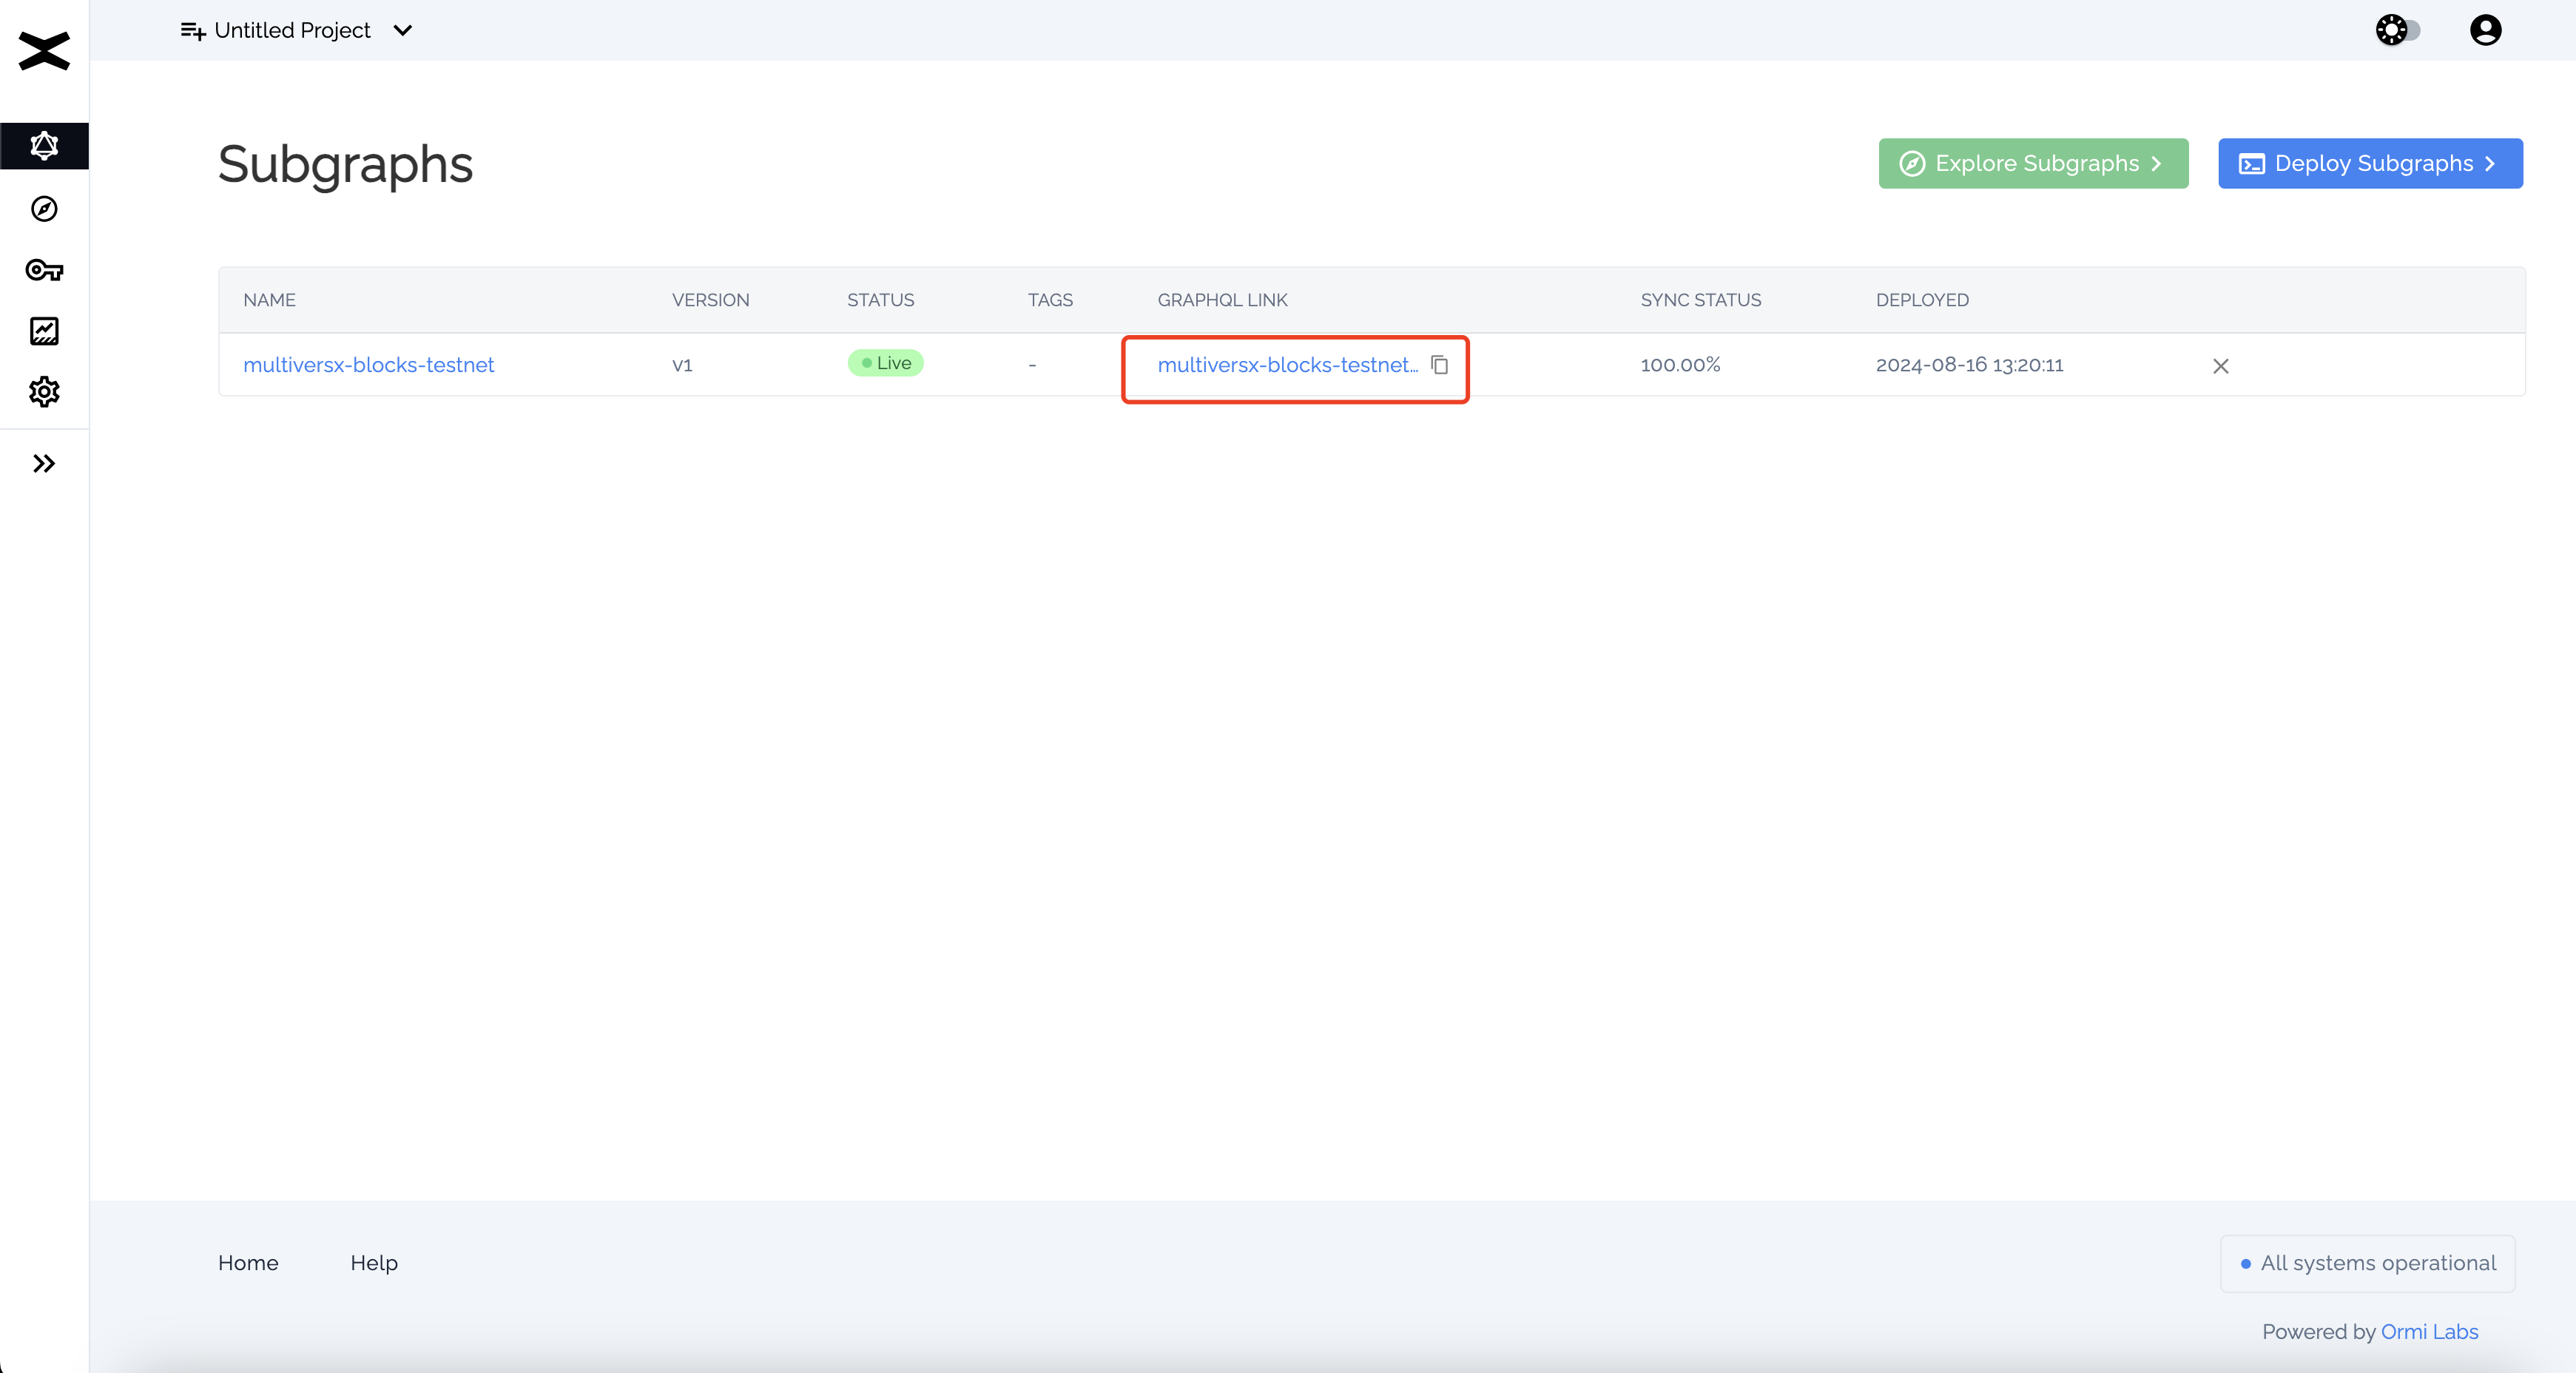
Task: Open the Help footer link
Action: (x=374, y=1263)
